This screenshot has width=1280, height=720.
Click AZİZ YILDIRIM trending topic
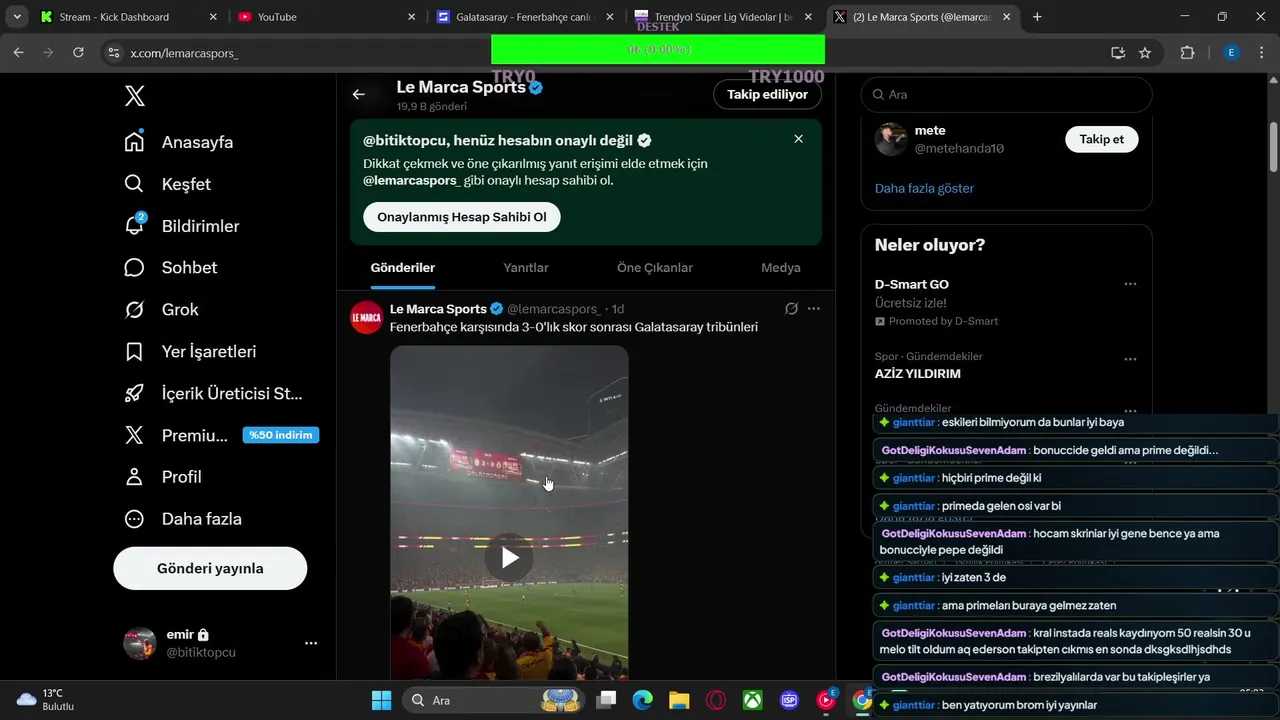coord(918,374)
